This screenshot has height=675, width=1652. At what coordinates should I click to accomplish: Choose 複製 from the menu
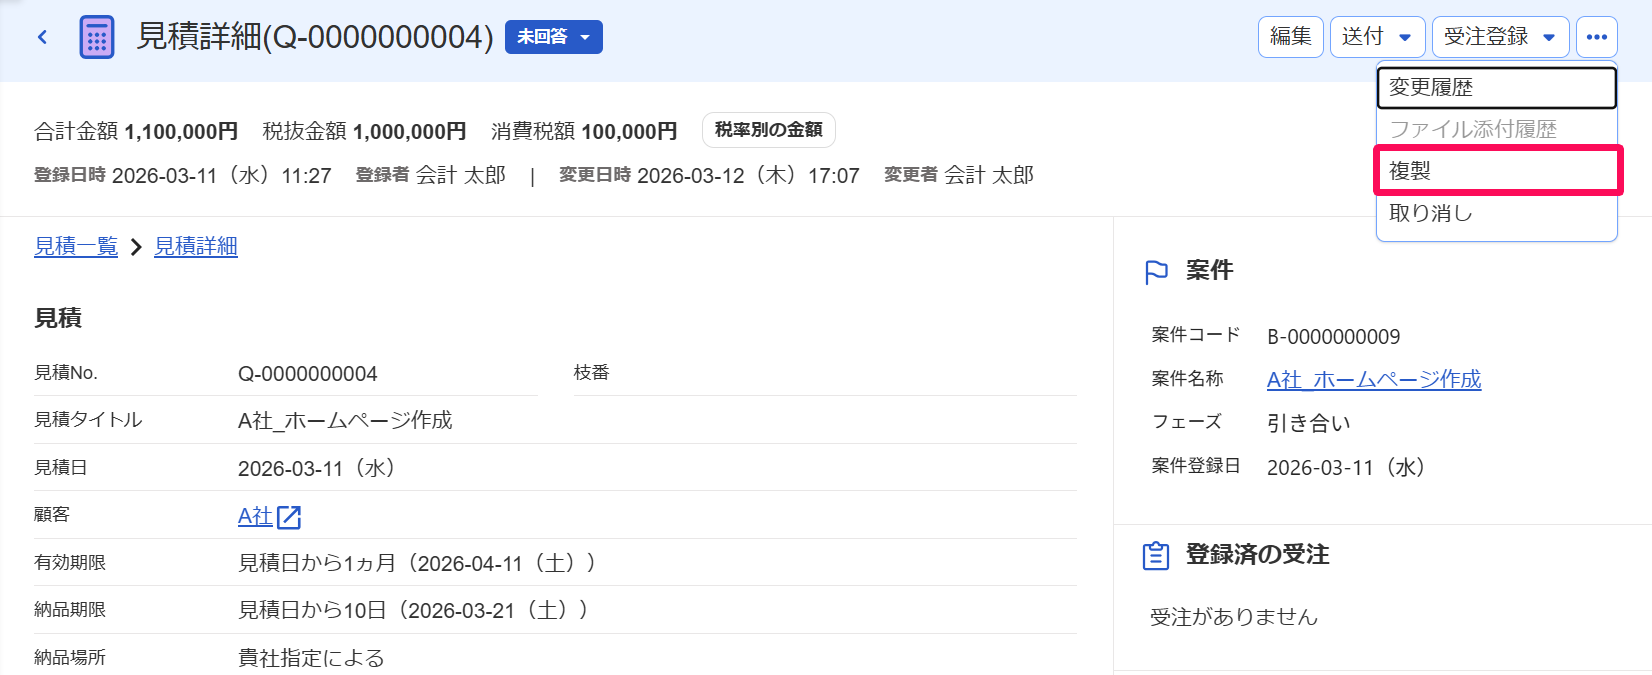(x=1497, y=171)
